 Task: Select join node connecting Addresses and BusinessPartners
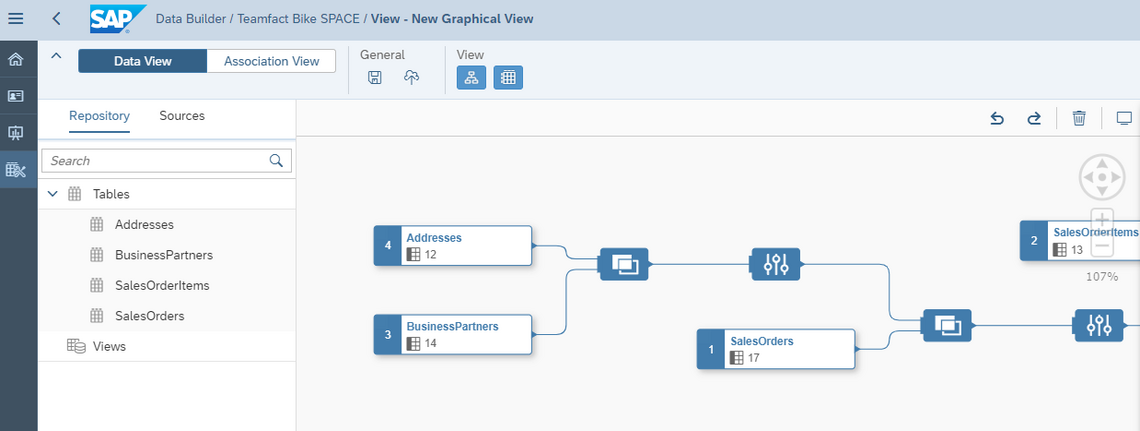pos(623,265)
